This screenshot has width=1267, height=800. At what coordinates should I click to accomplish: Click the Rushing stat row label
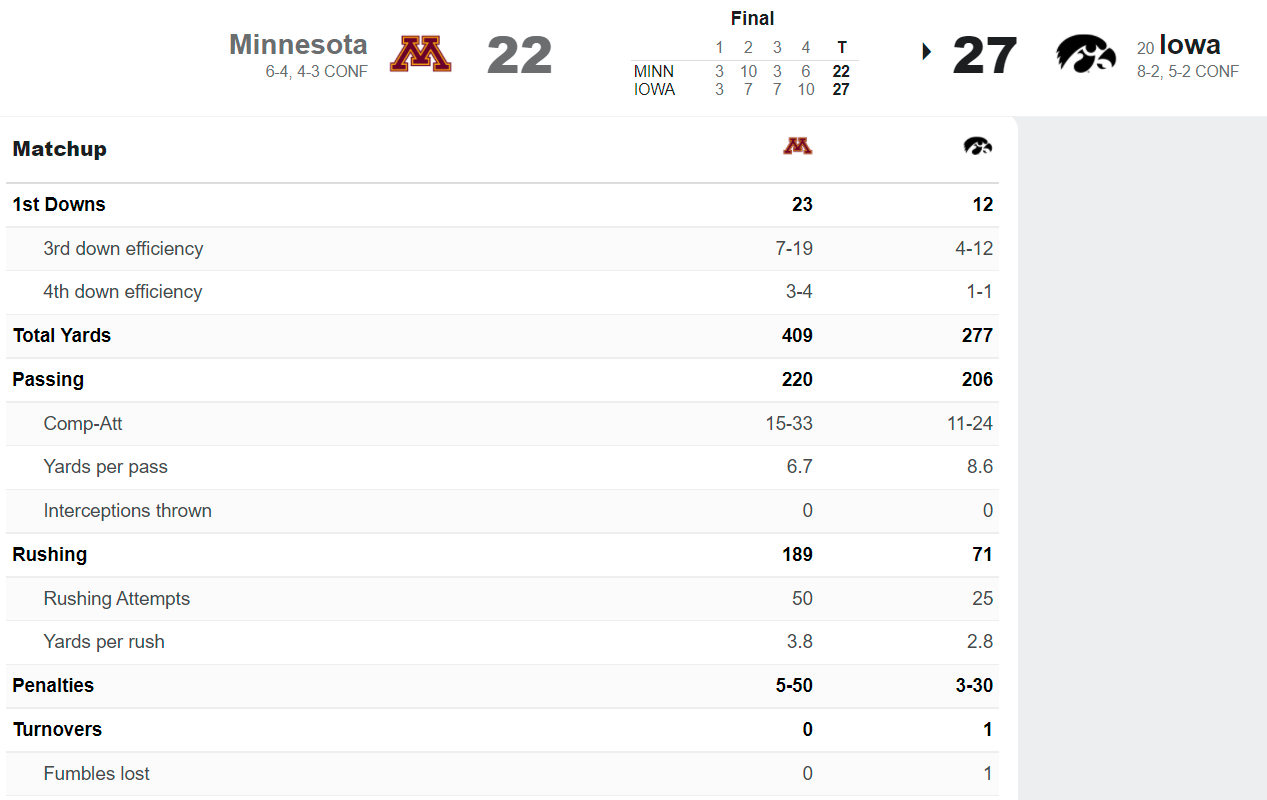point(50,554)
